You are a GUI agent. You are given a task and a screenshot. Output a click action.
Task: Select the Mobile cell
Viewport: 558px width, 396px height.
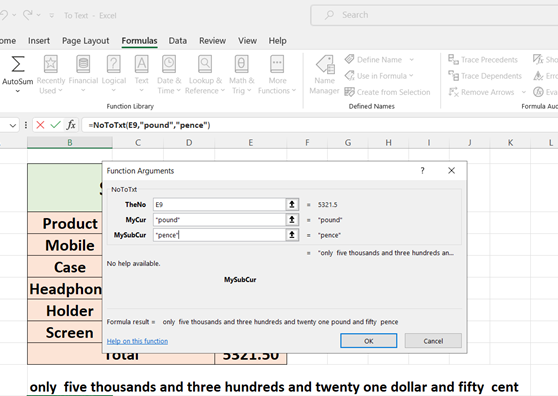point(65,245)
